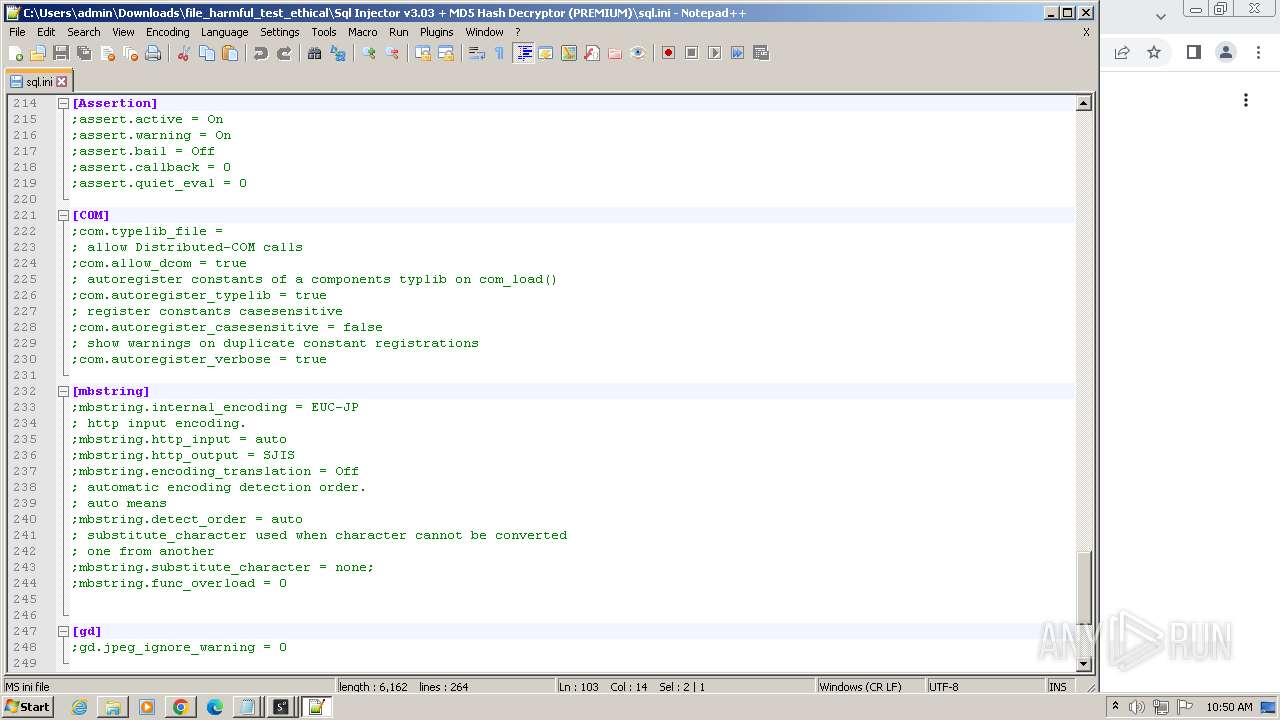Select the sql.ini document tab
This screenshot has width=1280, height=720.
tap(39, 81)
